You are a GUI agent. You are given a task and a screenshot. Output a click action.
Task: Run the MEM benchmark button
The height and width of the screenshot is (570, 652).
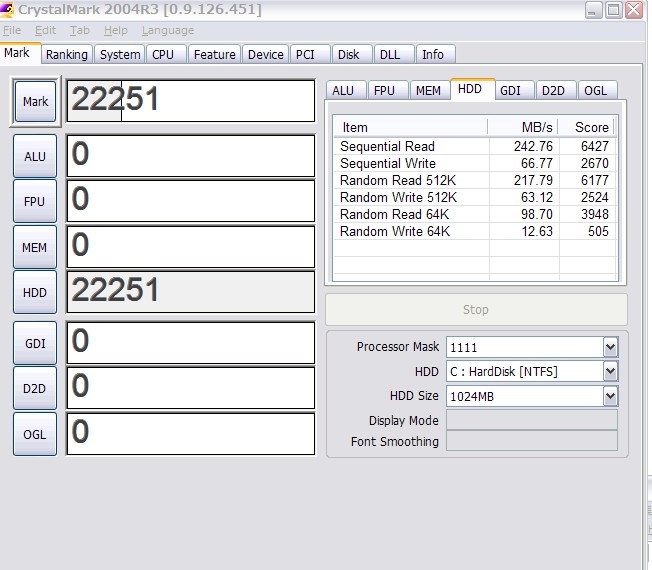(35, 247)
